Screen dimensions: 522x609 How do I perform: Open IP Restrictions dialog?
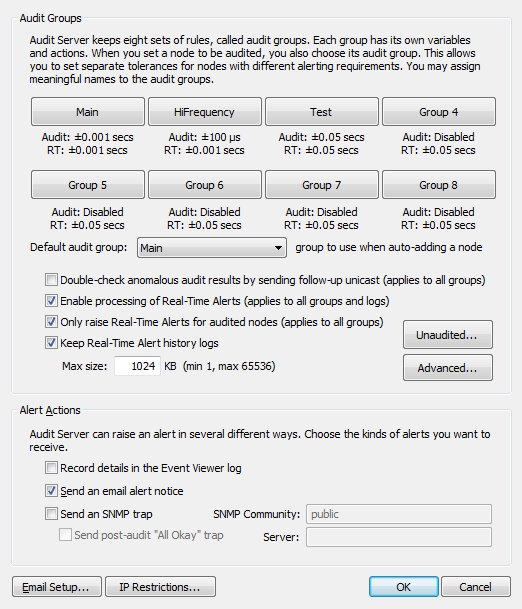(x=160, y=587)
